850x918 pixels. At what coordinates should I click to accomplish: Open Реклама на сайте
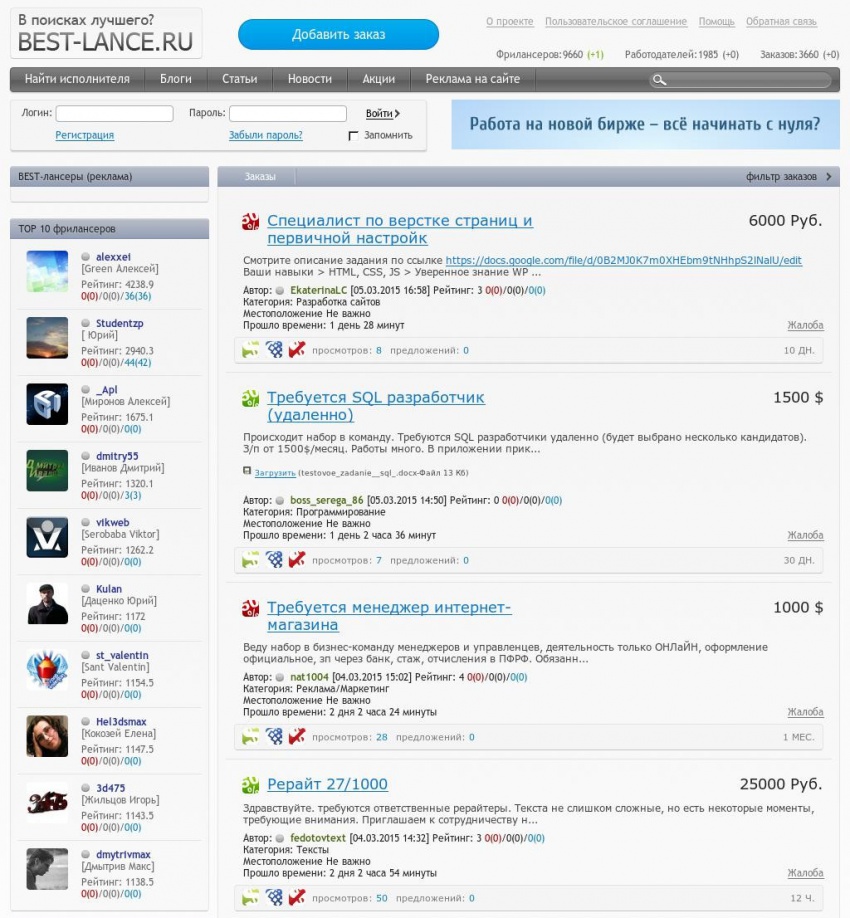472,79
